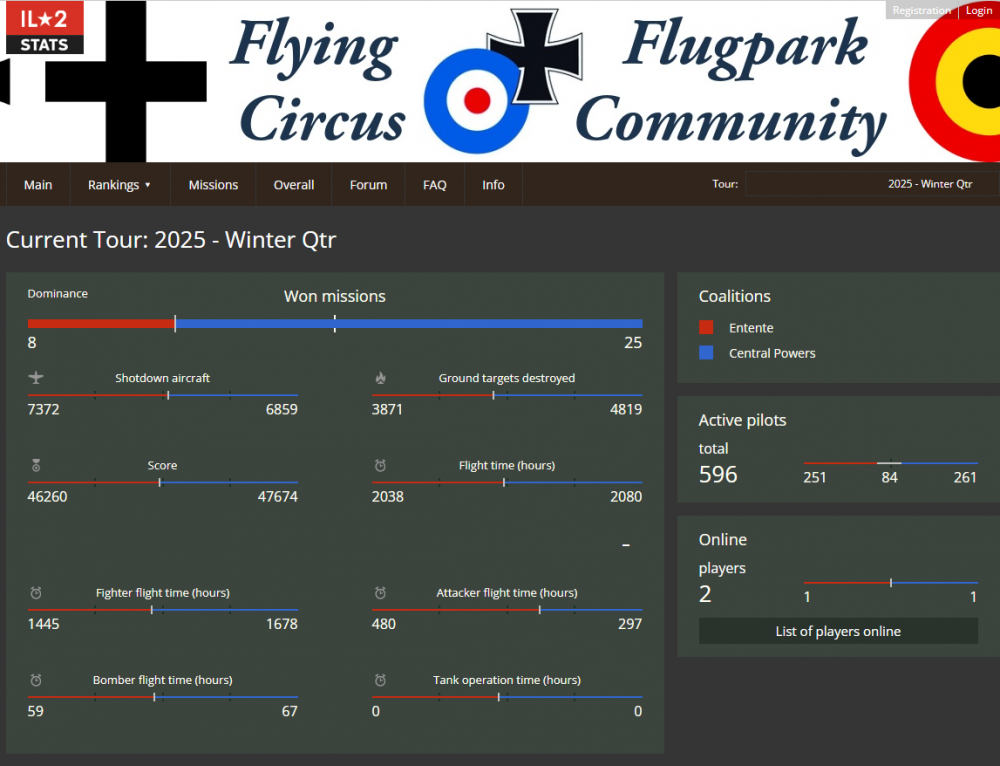Visit the Forum link in navigation
Screen dimensions: 1000x766
[369, 184]
